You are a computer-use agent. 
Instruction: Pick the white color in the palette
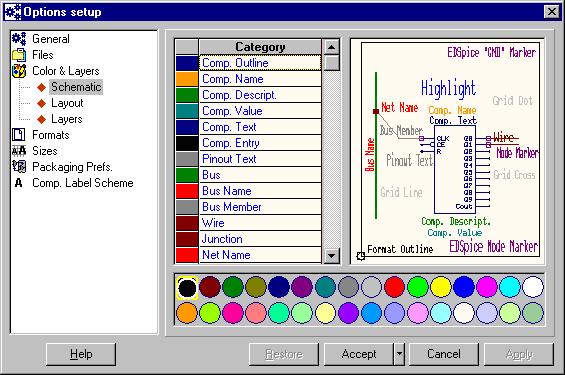533,287
